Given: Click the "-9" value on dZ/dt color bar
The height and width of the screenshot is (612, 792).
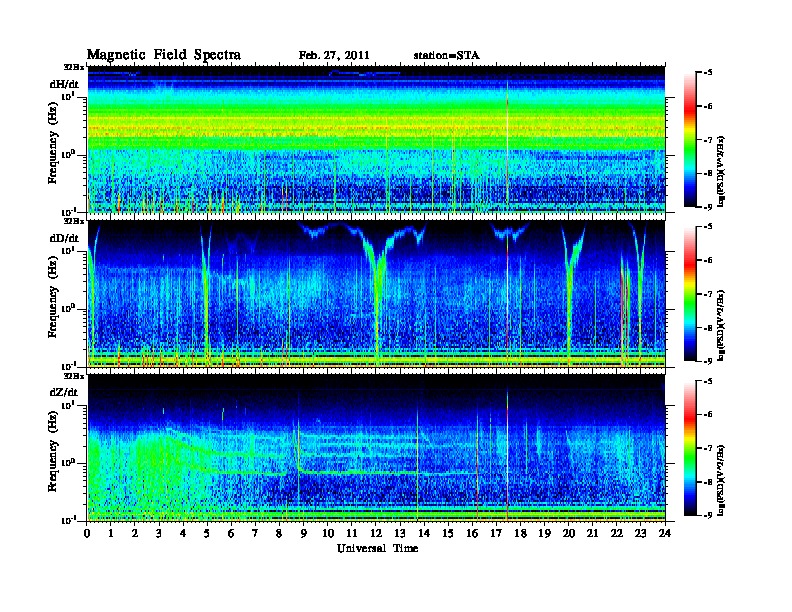Looking at the screenshot, I should (708, 515).
